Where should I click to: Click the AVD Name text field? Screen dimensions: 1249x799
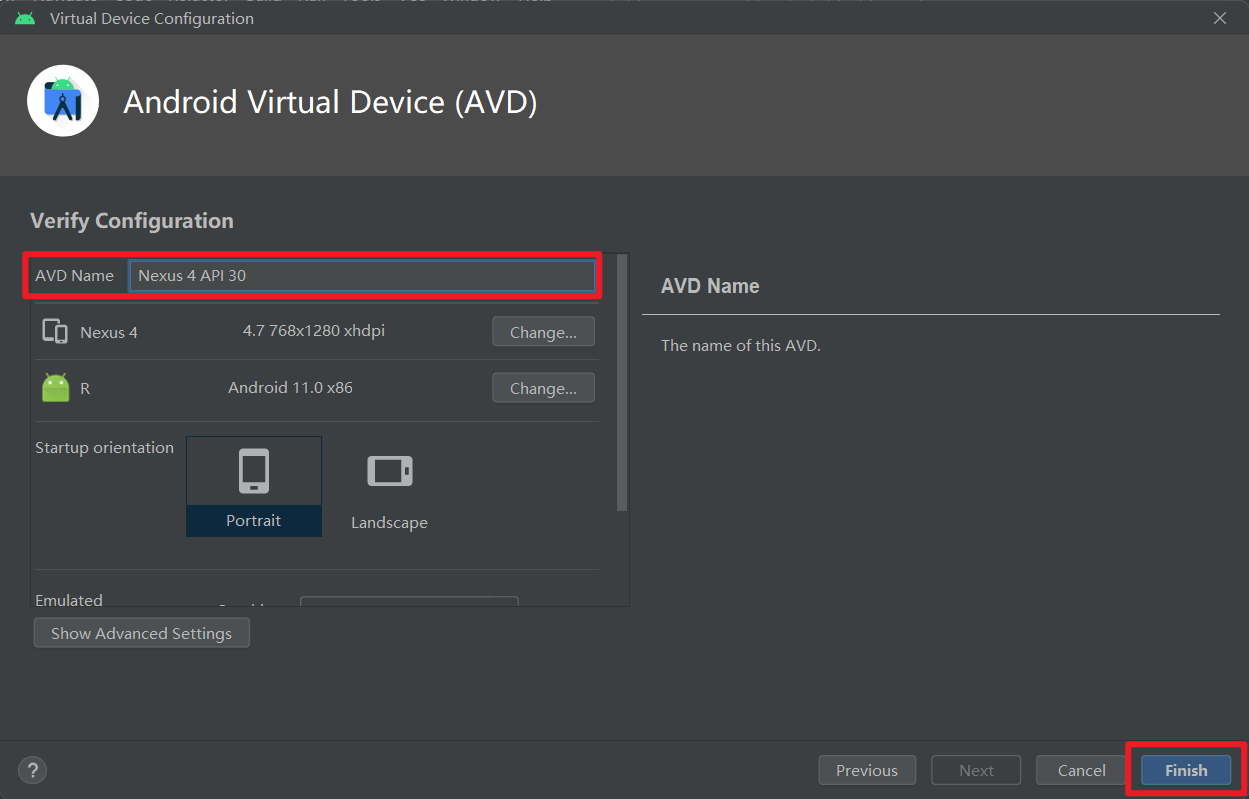tap(362, 275)
